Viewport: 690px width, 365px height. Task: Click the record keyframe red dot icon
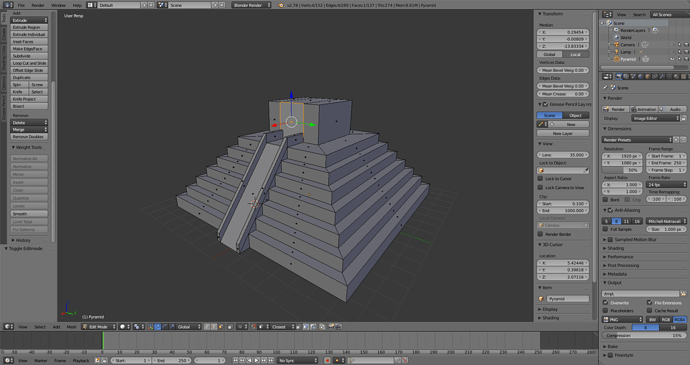(x=327, y=360)
